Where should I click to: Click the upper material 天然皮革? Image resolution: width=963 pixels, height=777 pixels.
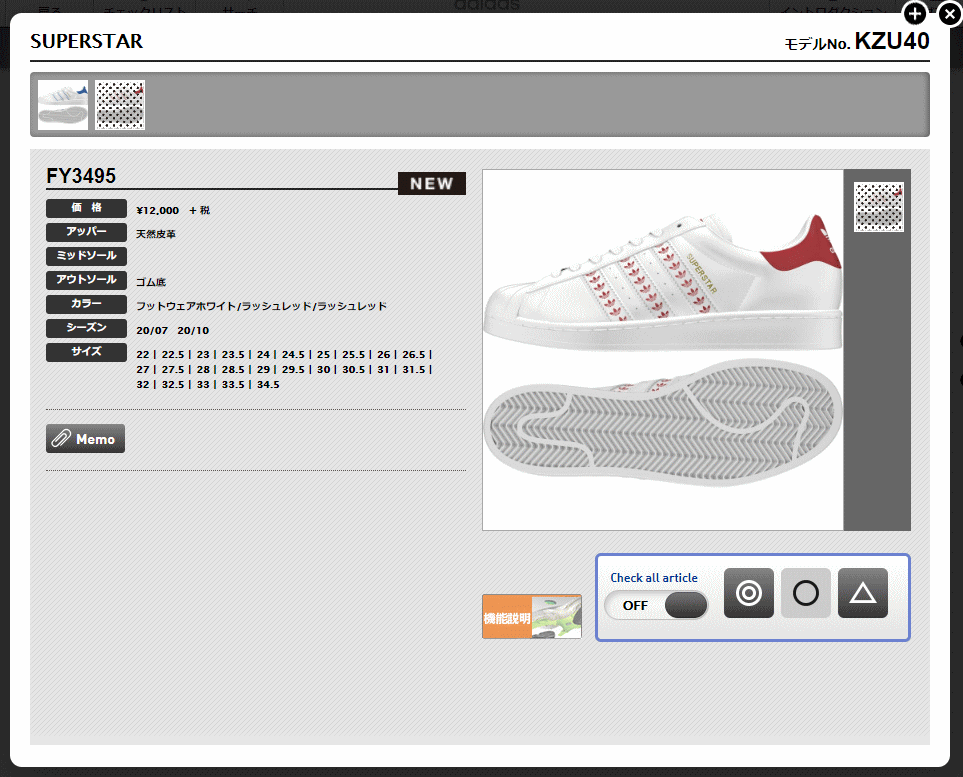pyautogui.click(x=156, y=234)
